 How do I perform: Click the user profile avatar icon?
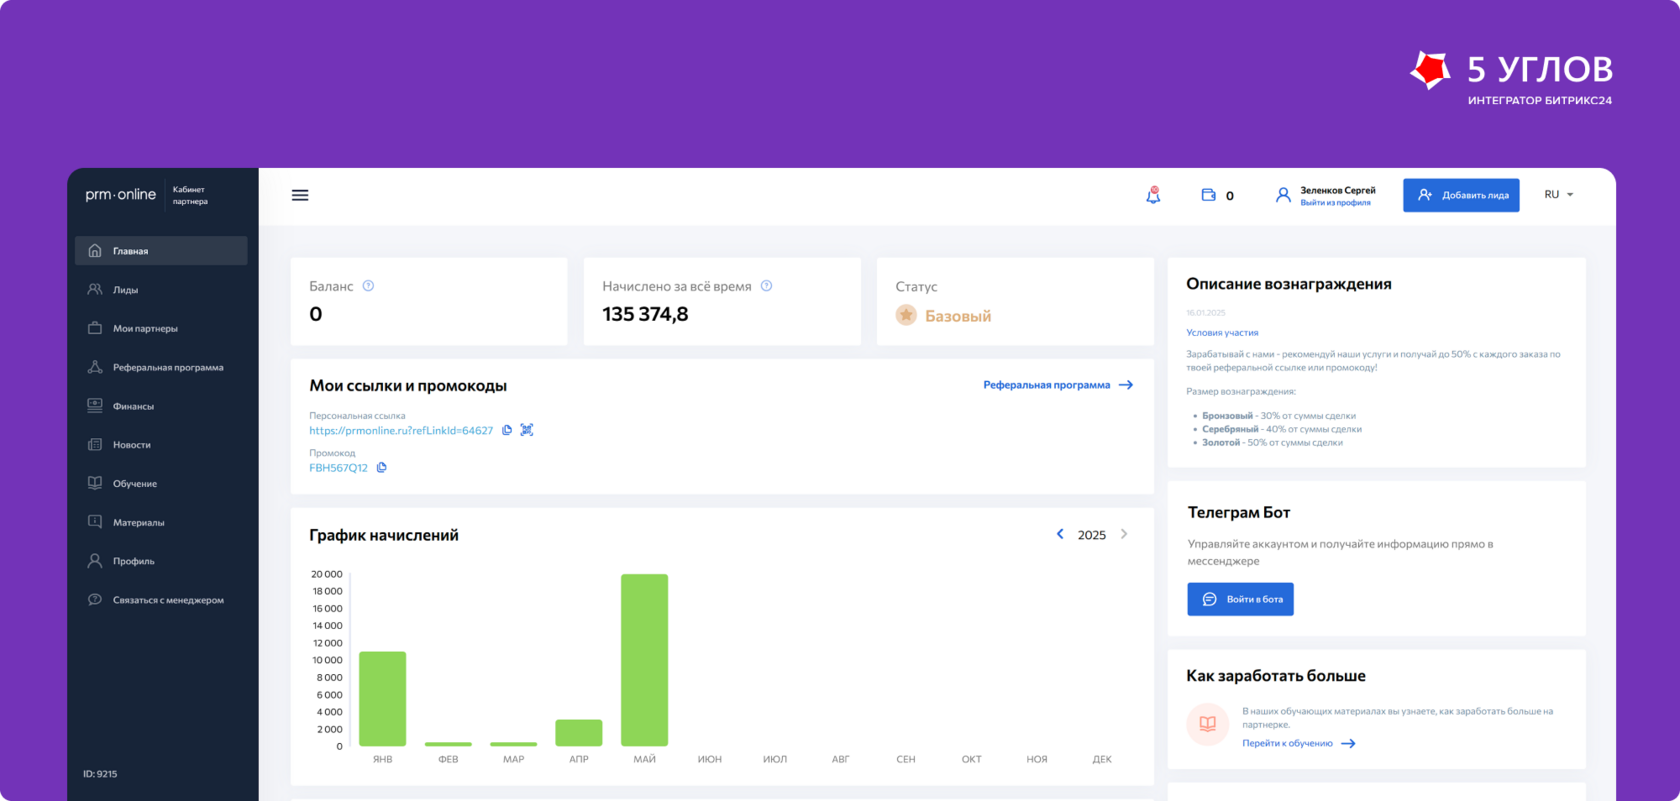click(1283, 195)
